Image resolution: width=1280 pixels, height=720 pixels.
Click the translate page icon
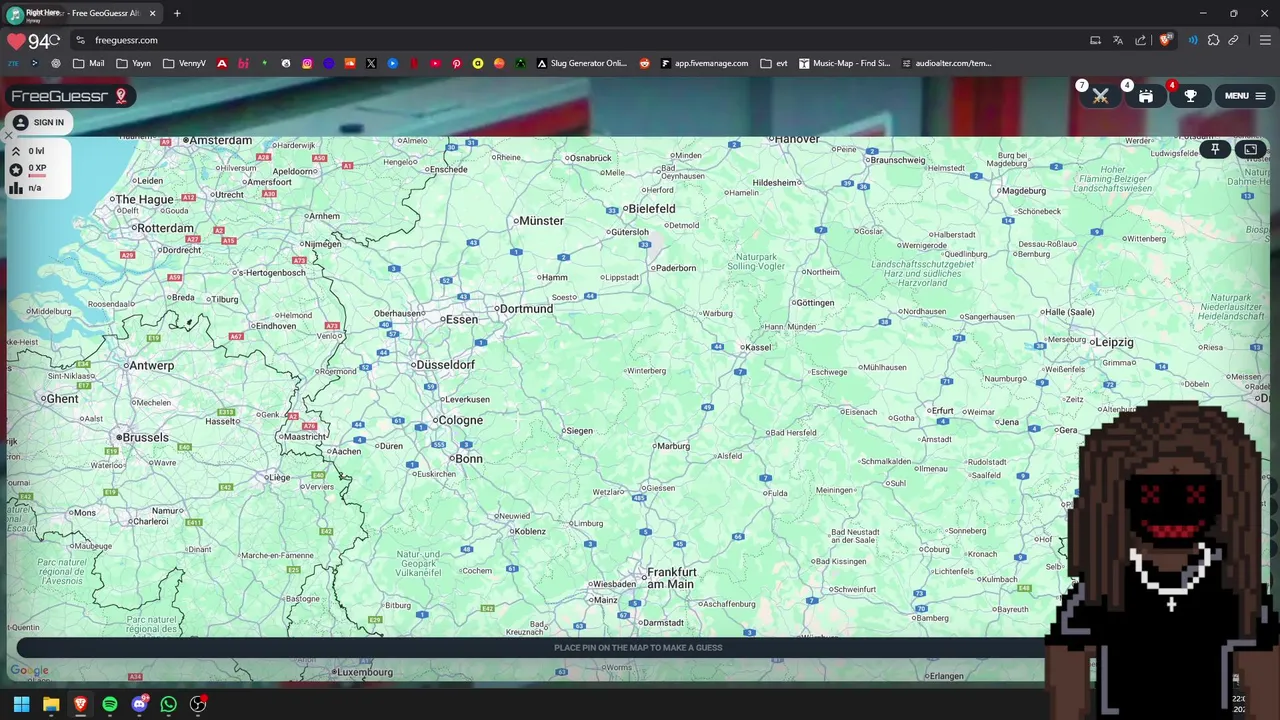pyautogui.click(x=1118, y=40)
